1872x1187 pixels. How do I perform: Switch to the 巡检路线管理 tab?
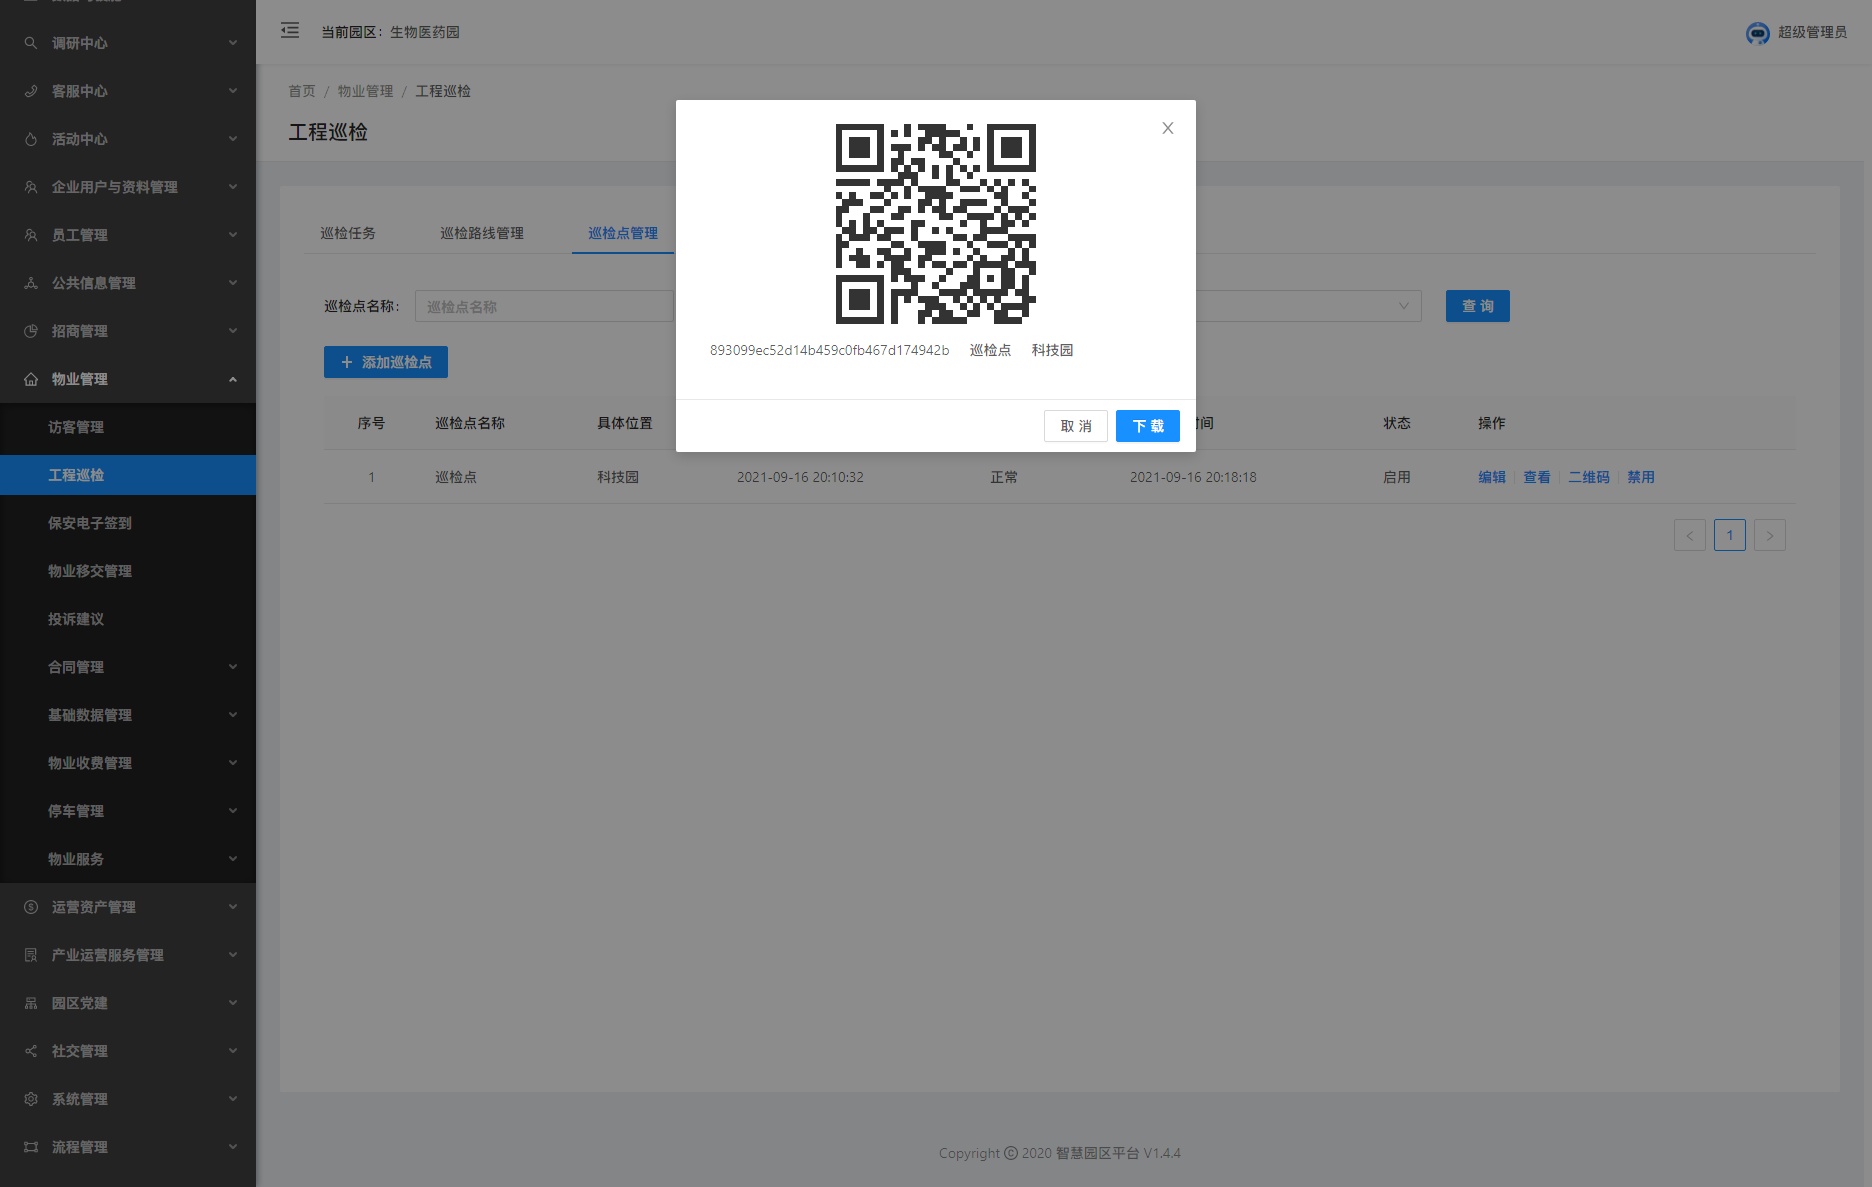tap(482, 233)
